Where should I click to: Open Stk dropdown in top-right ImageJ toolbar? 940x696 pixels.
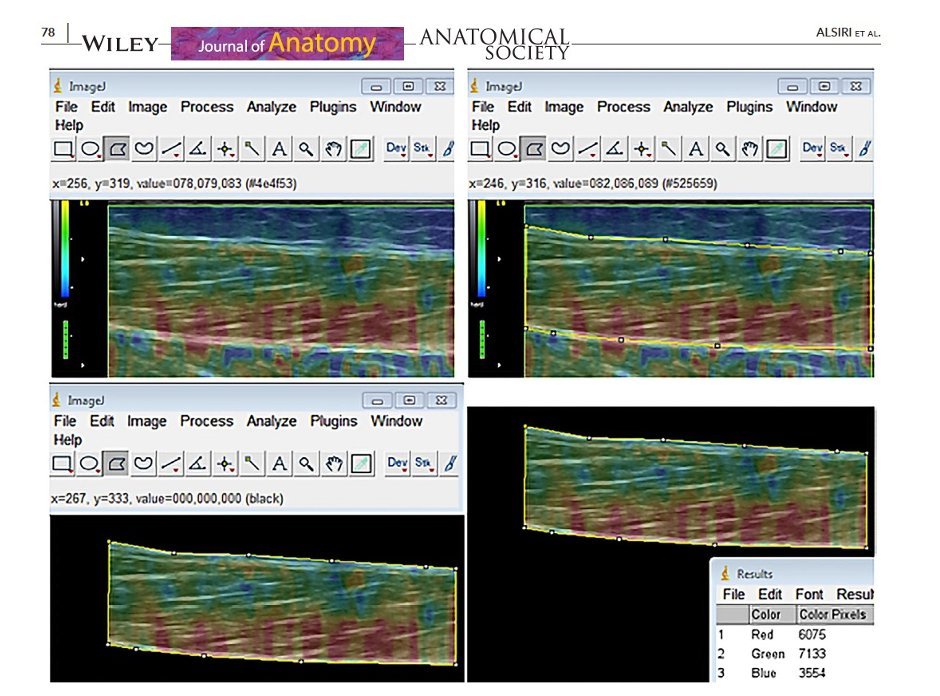click(x=839, y=149)
